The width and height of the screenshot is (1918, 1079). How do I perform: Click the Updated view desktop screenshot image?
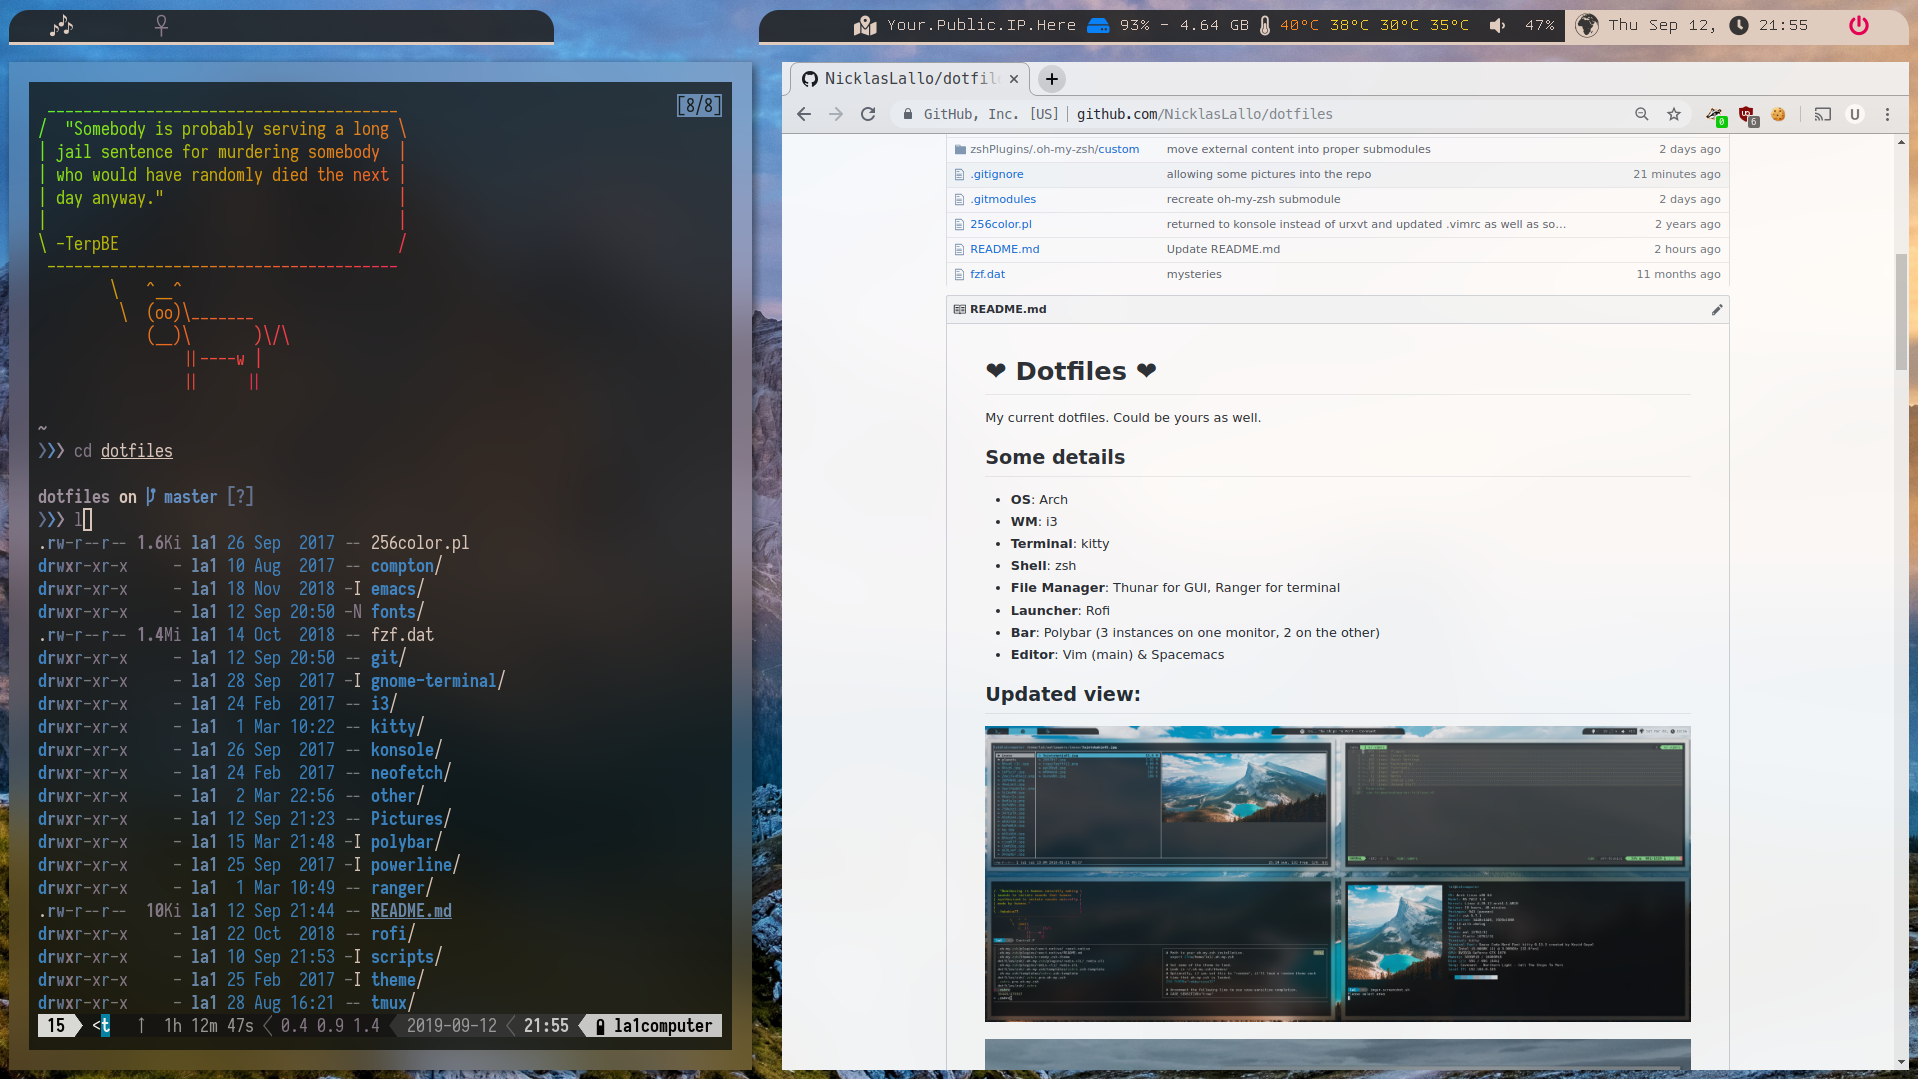pos(1337,873)
